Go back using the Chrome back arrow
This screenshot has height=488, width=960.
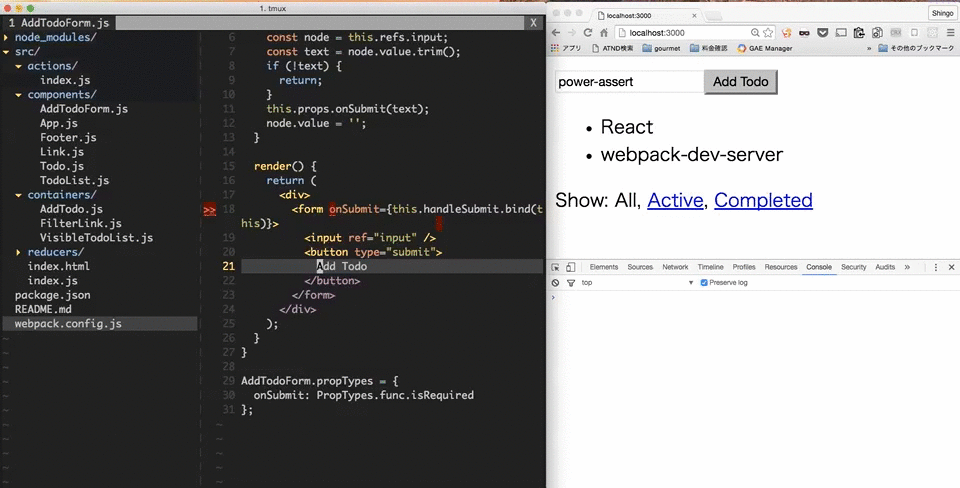[556, 33]
